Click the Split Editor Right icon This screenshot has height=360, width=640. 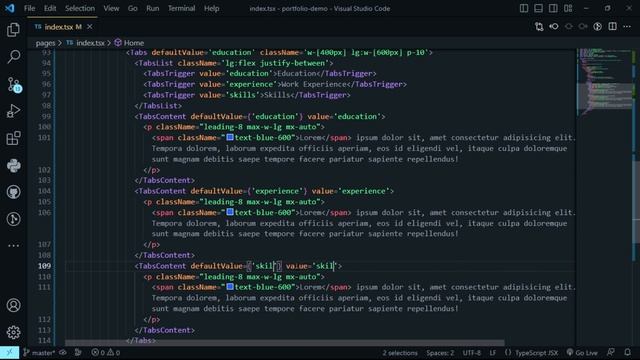pyautogui.click(x=612, y=27)
